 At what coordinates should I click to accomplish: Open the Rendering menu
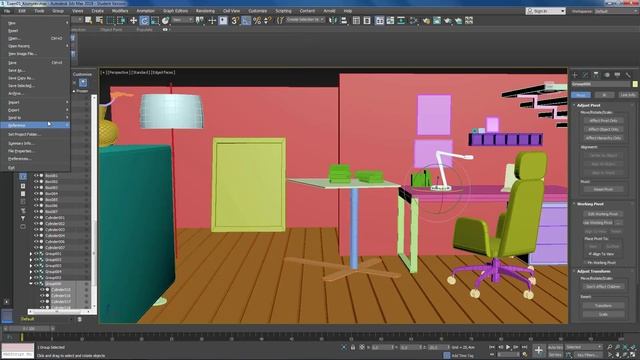pos(205,11)
